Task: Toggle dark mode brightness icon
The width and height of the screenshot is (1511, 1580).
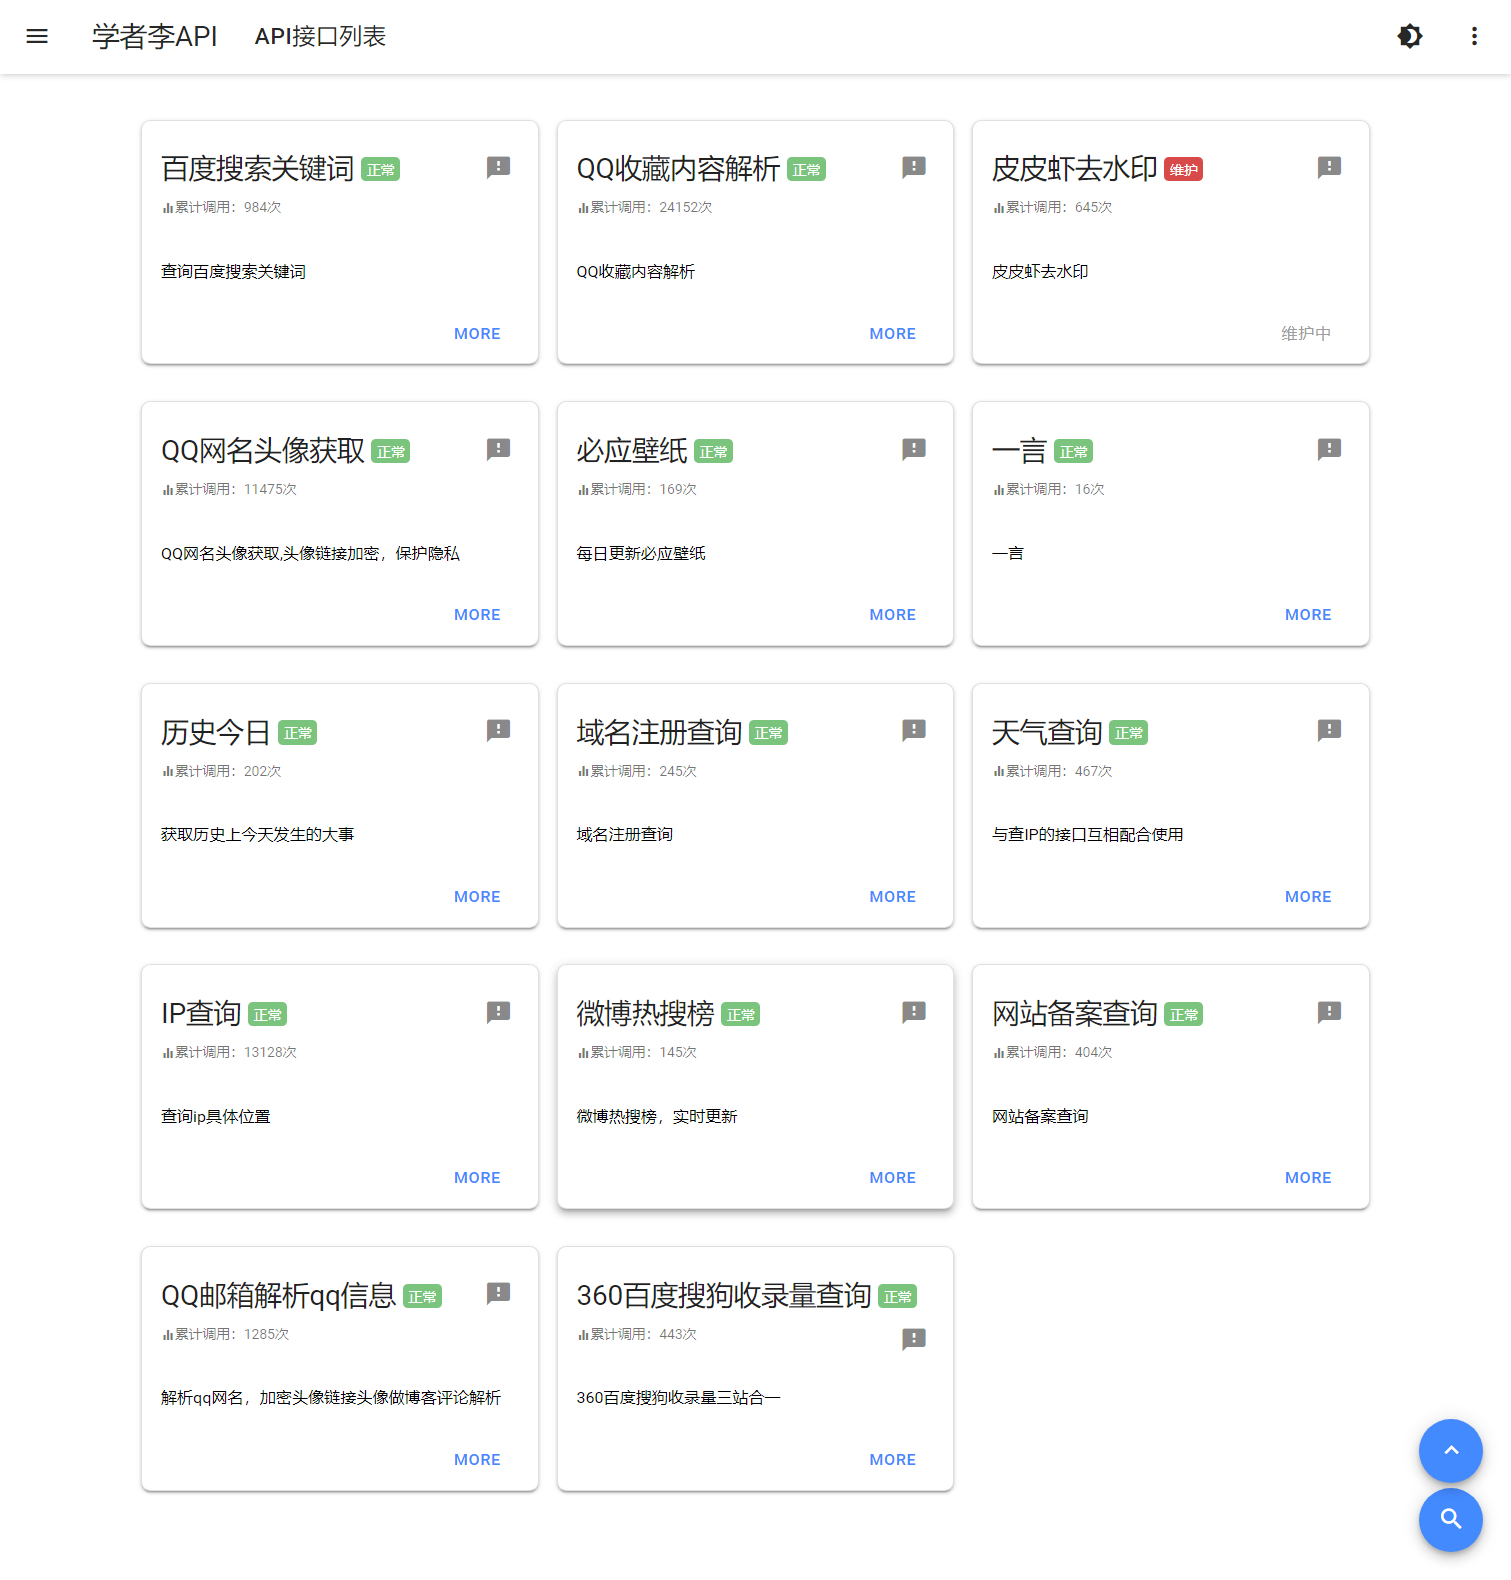Action: coord(1410,36)
